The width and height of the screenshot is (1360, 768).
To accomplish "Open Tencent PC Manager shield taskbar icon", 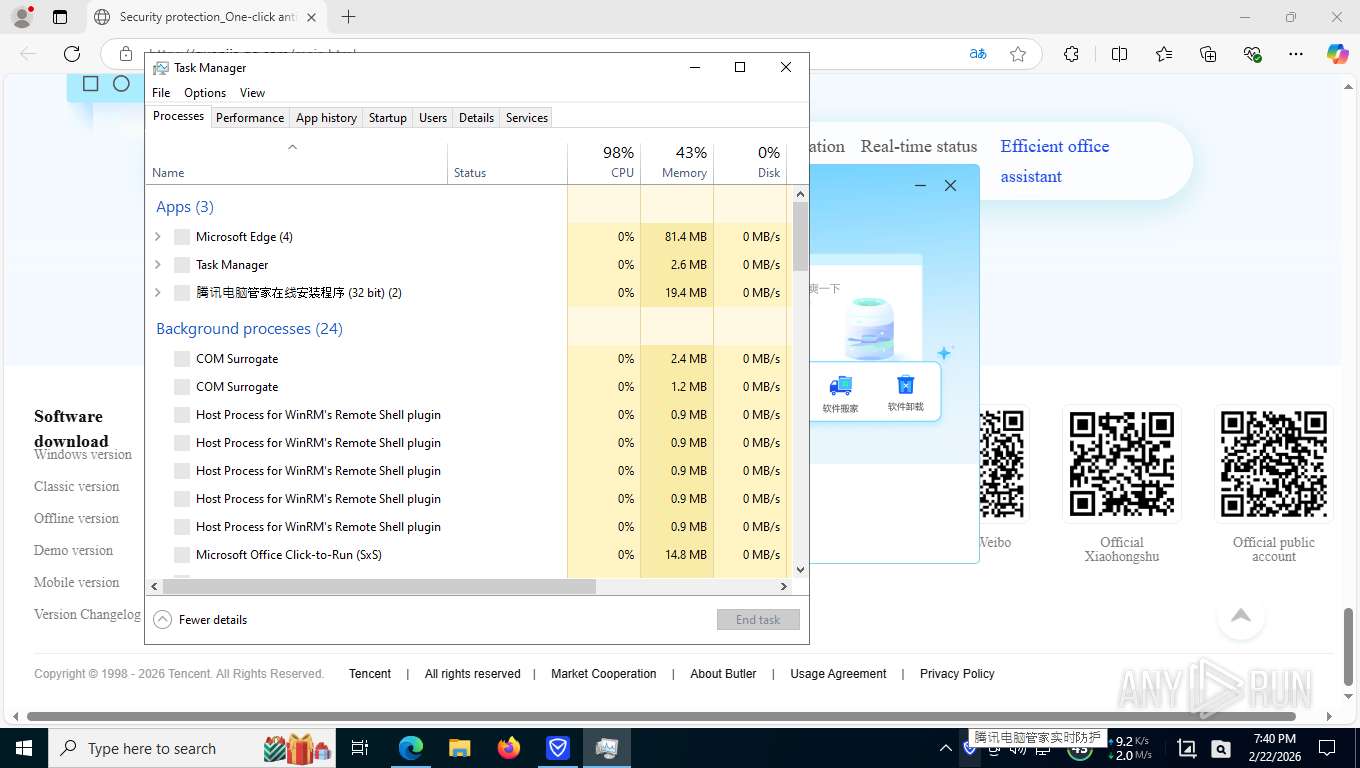I will pyautogui.click(x=558, y=748).
